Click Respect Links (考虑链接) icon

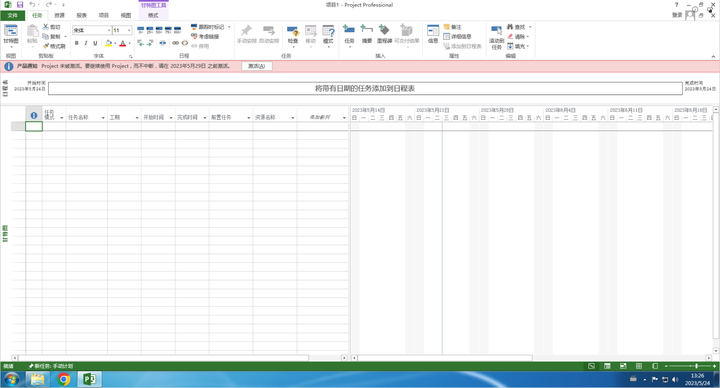click(194, 36)
